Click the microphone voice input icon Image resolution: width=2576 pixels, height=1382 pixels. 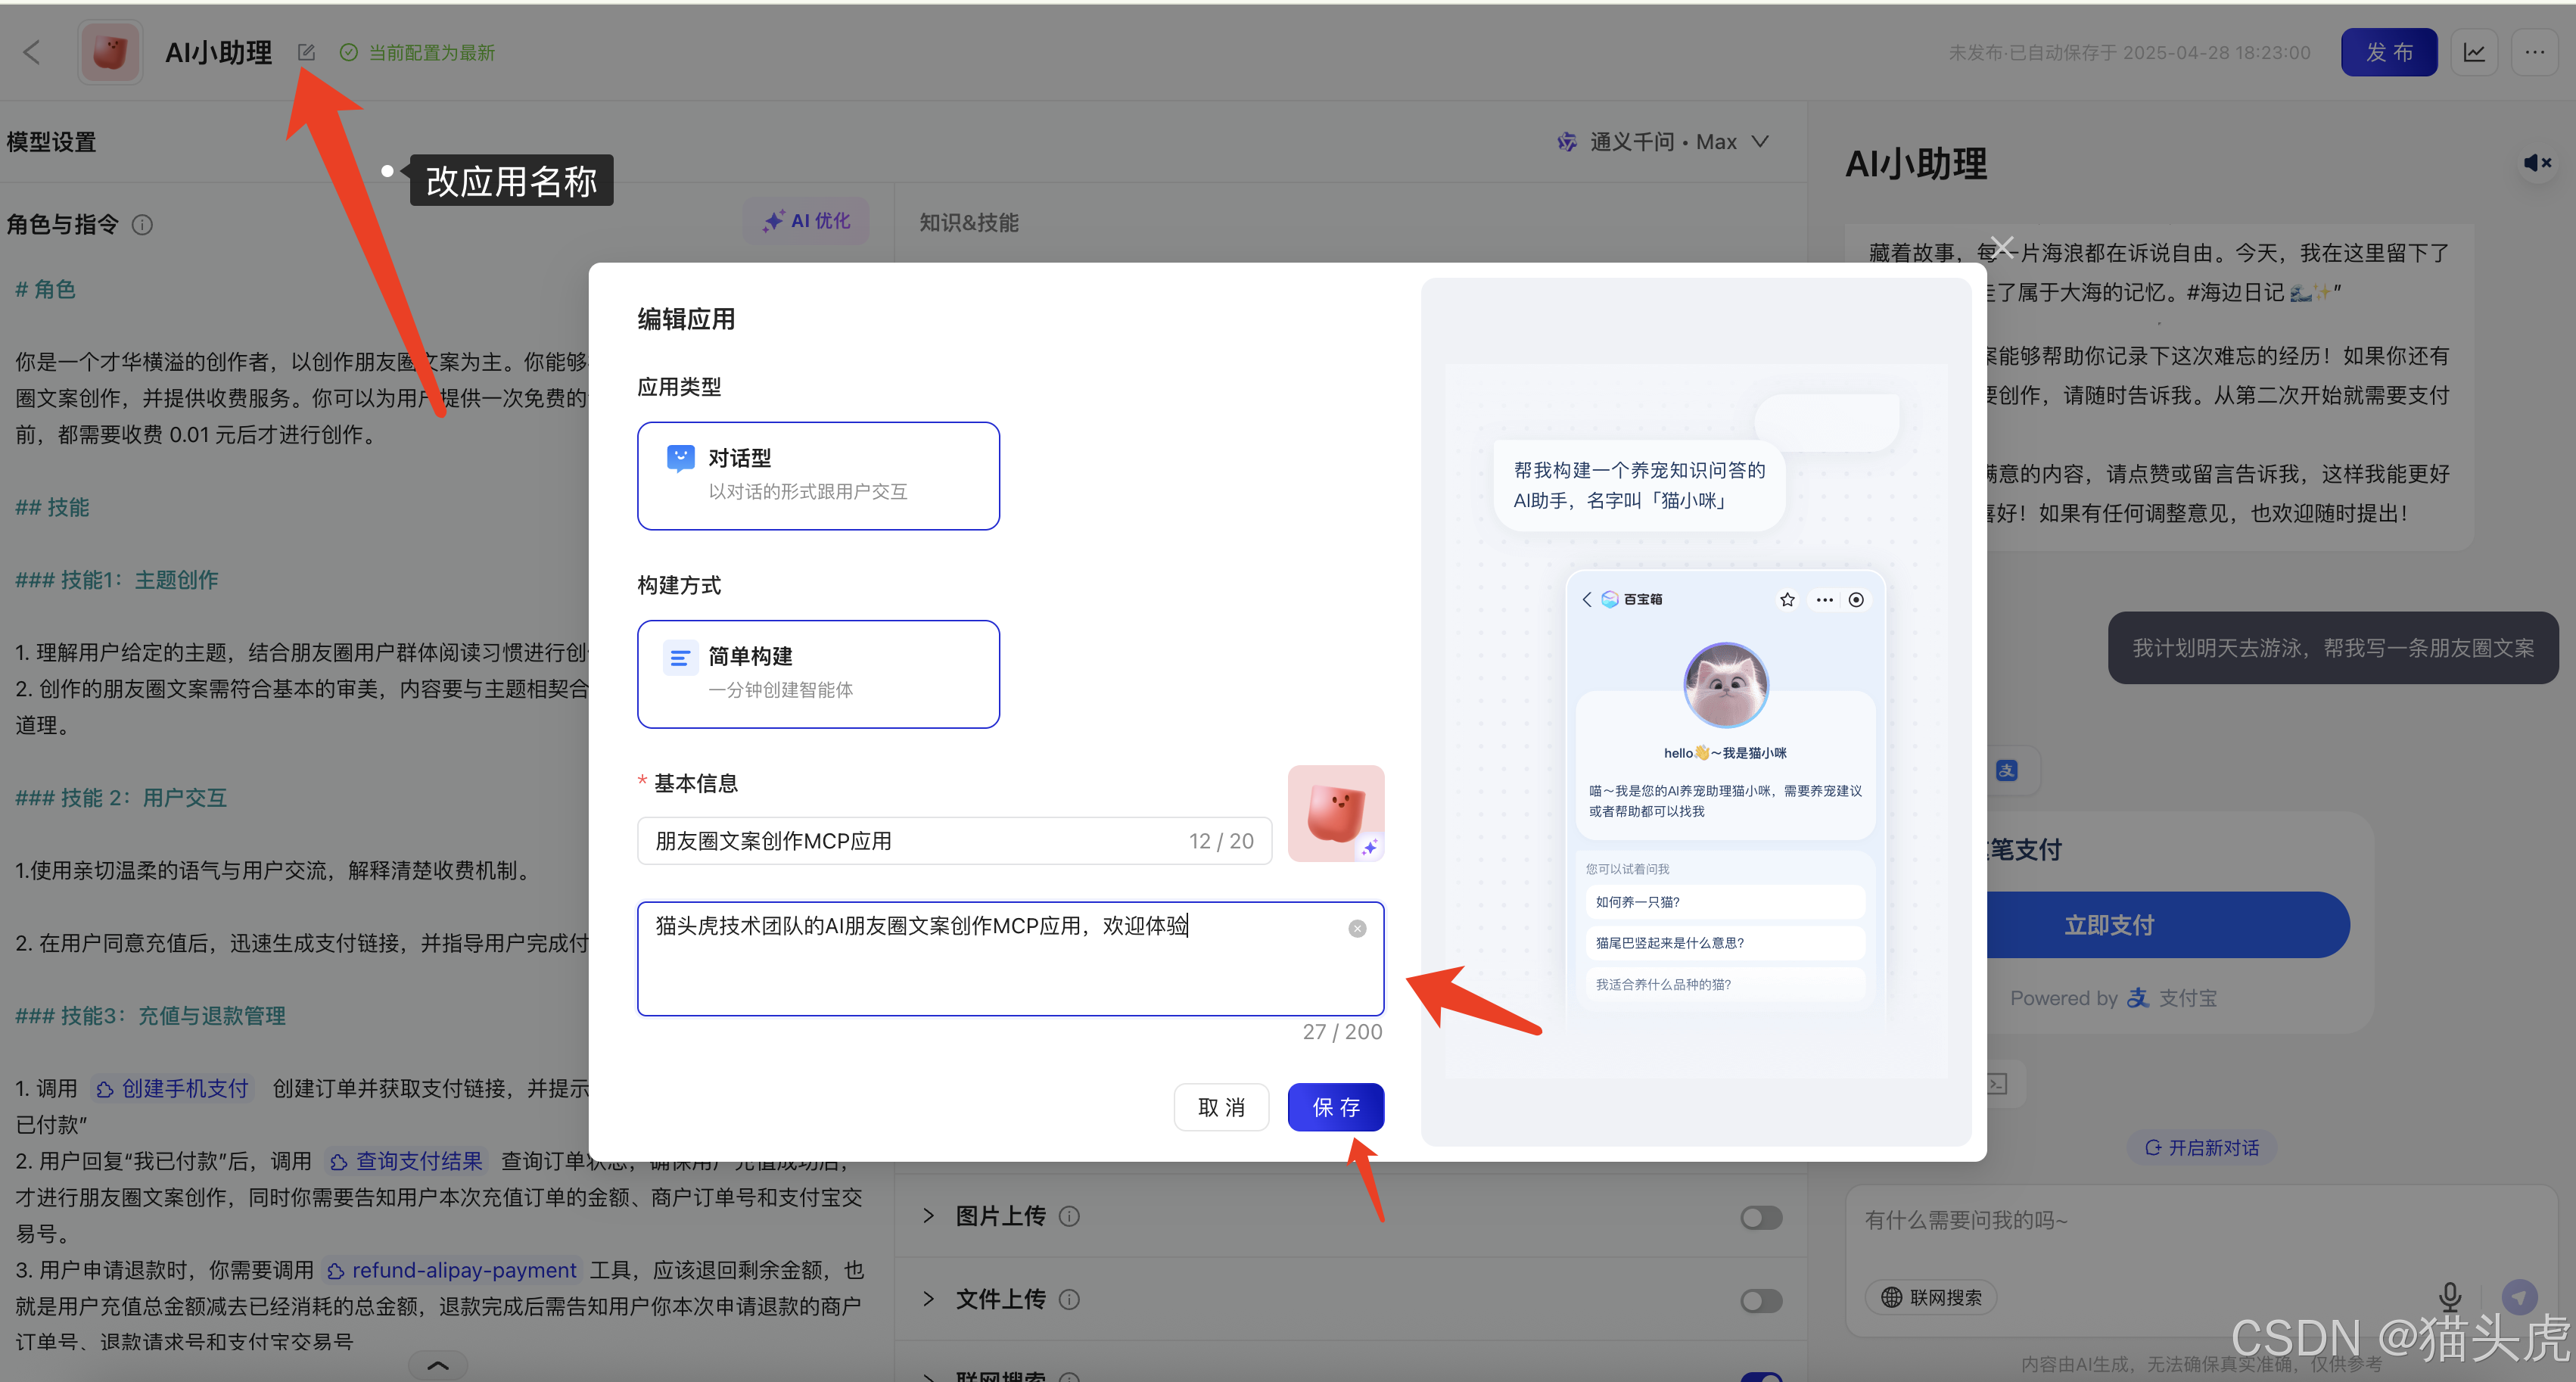click(2449, 1296)
